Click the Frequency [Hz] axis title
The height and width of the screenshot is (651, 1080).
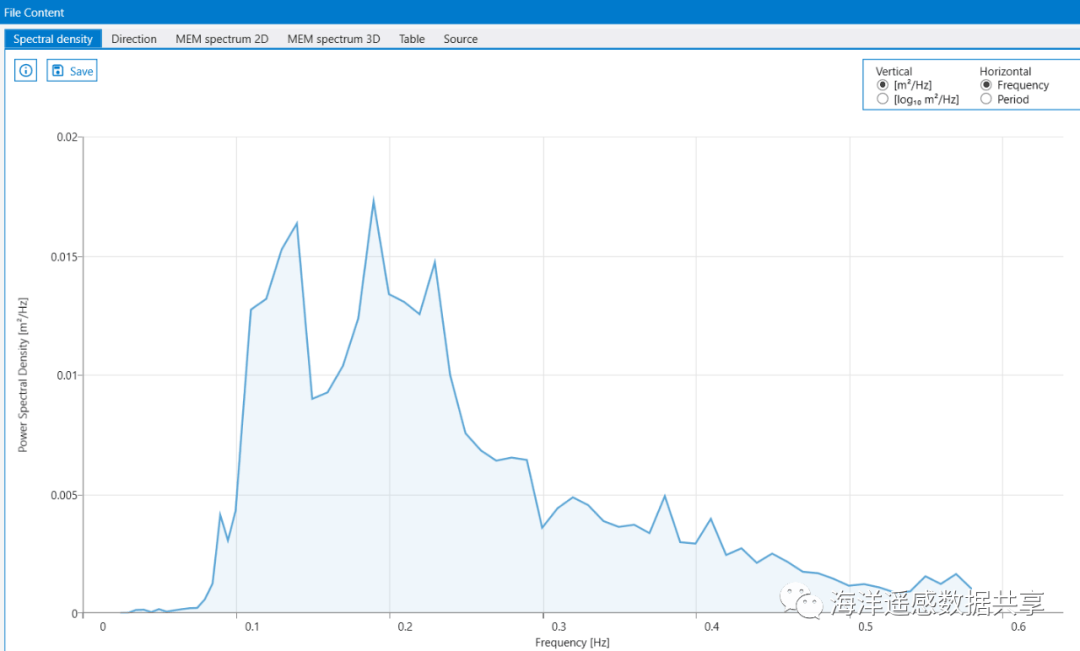(572, 642)
